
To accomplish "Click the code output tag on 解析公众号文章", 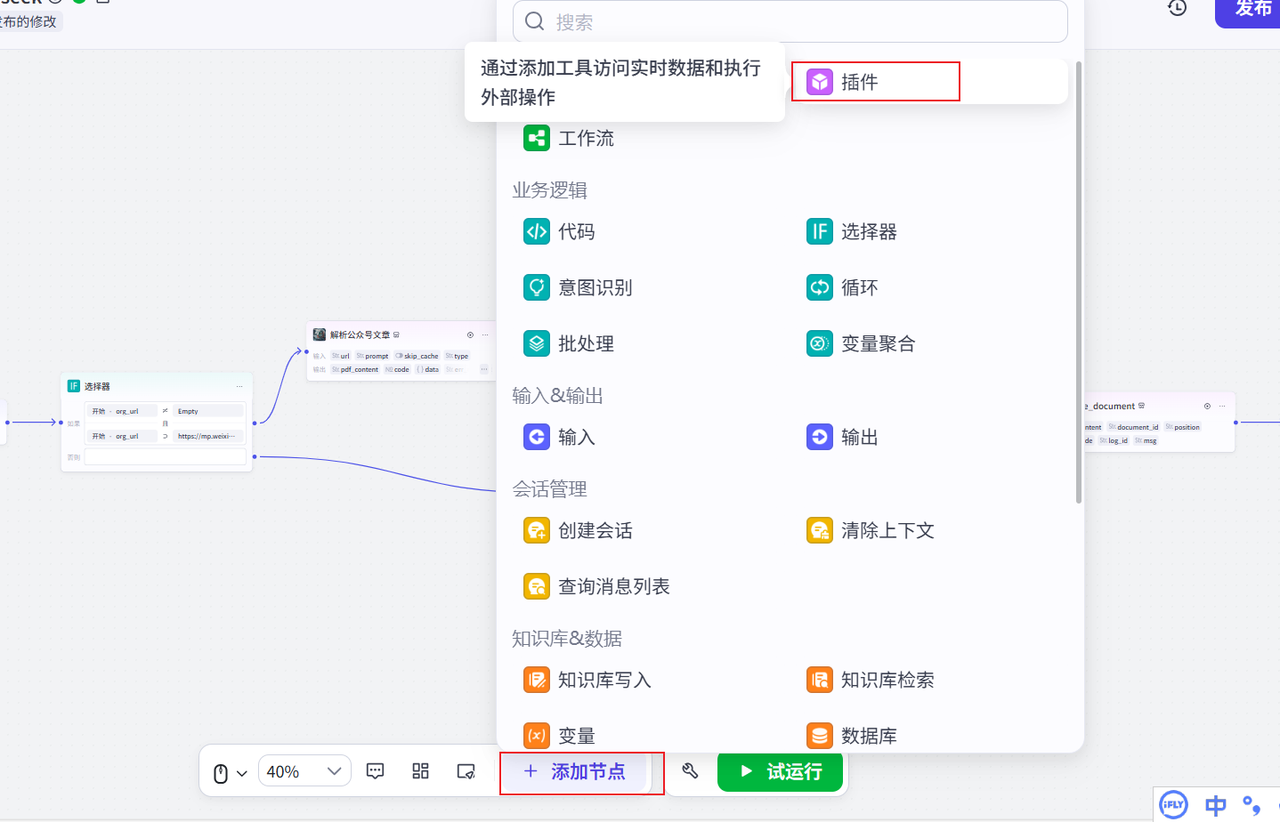I will pos(397,369).
